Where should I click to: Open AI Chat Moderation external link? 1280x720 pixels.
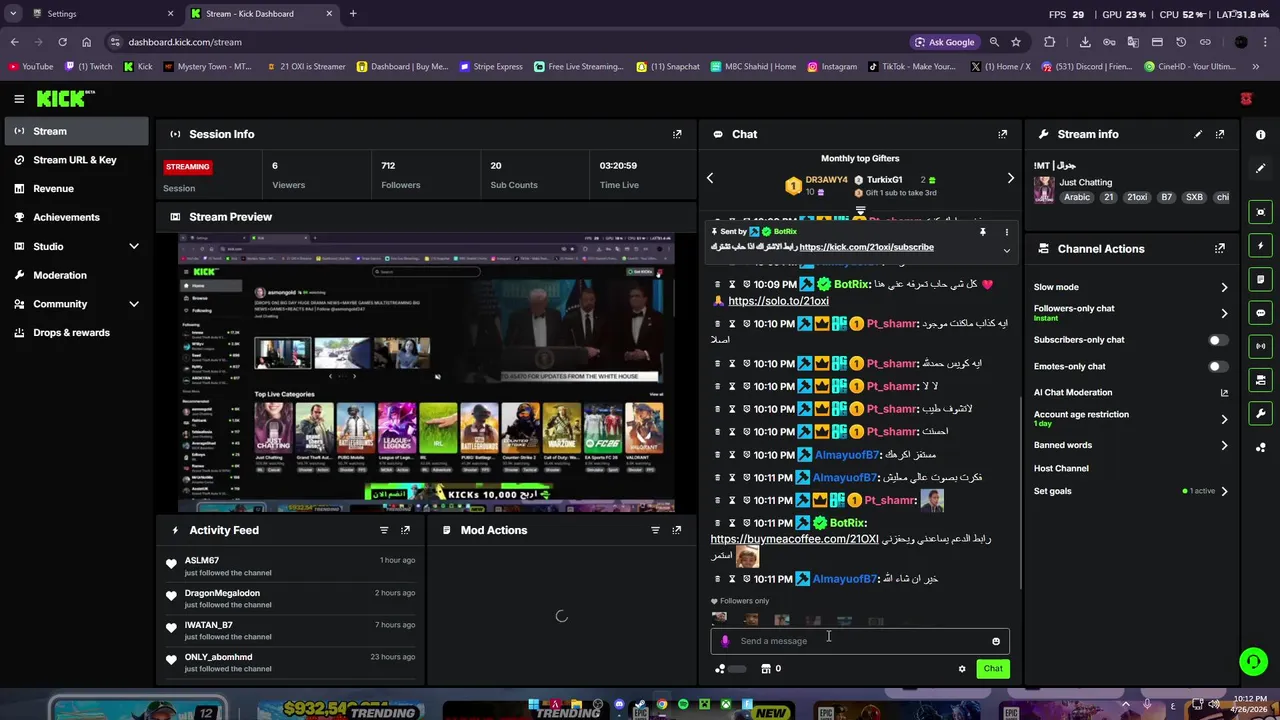tap(1224, 393)
